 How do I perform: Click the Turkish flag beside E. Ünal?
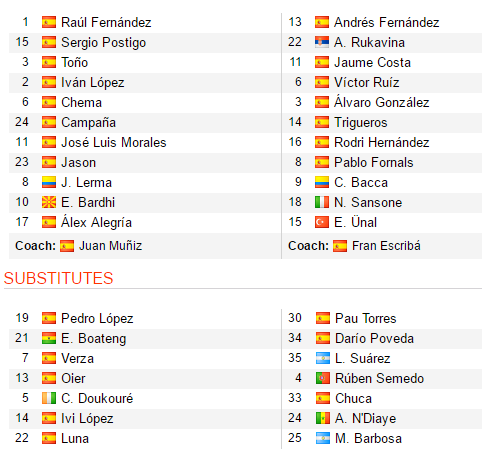coord(322,222)
